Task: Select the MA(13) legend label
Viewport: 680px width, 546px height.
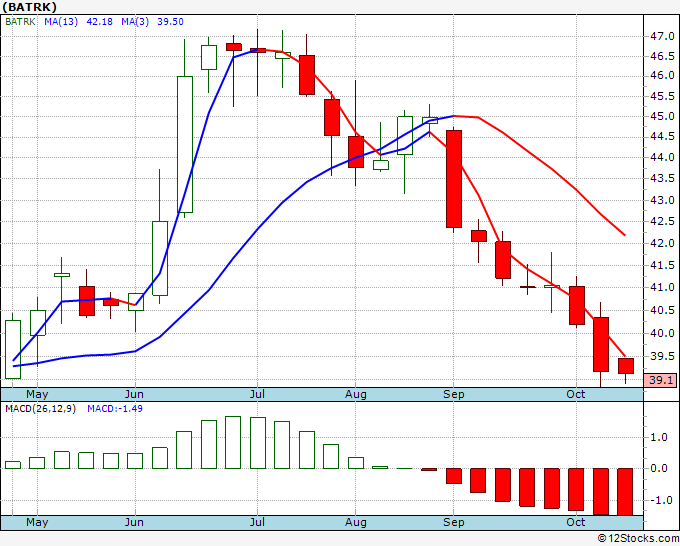Action: point(61,22)
